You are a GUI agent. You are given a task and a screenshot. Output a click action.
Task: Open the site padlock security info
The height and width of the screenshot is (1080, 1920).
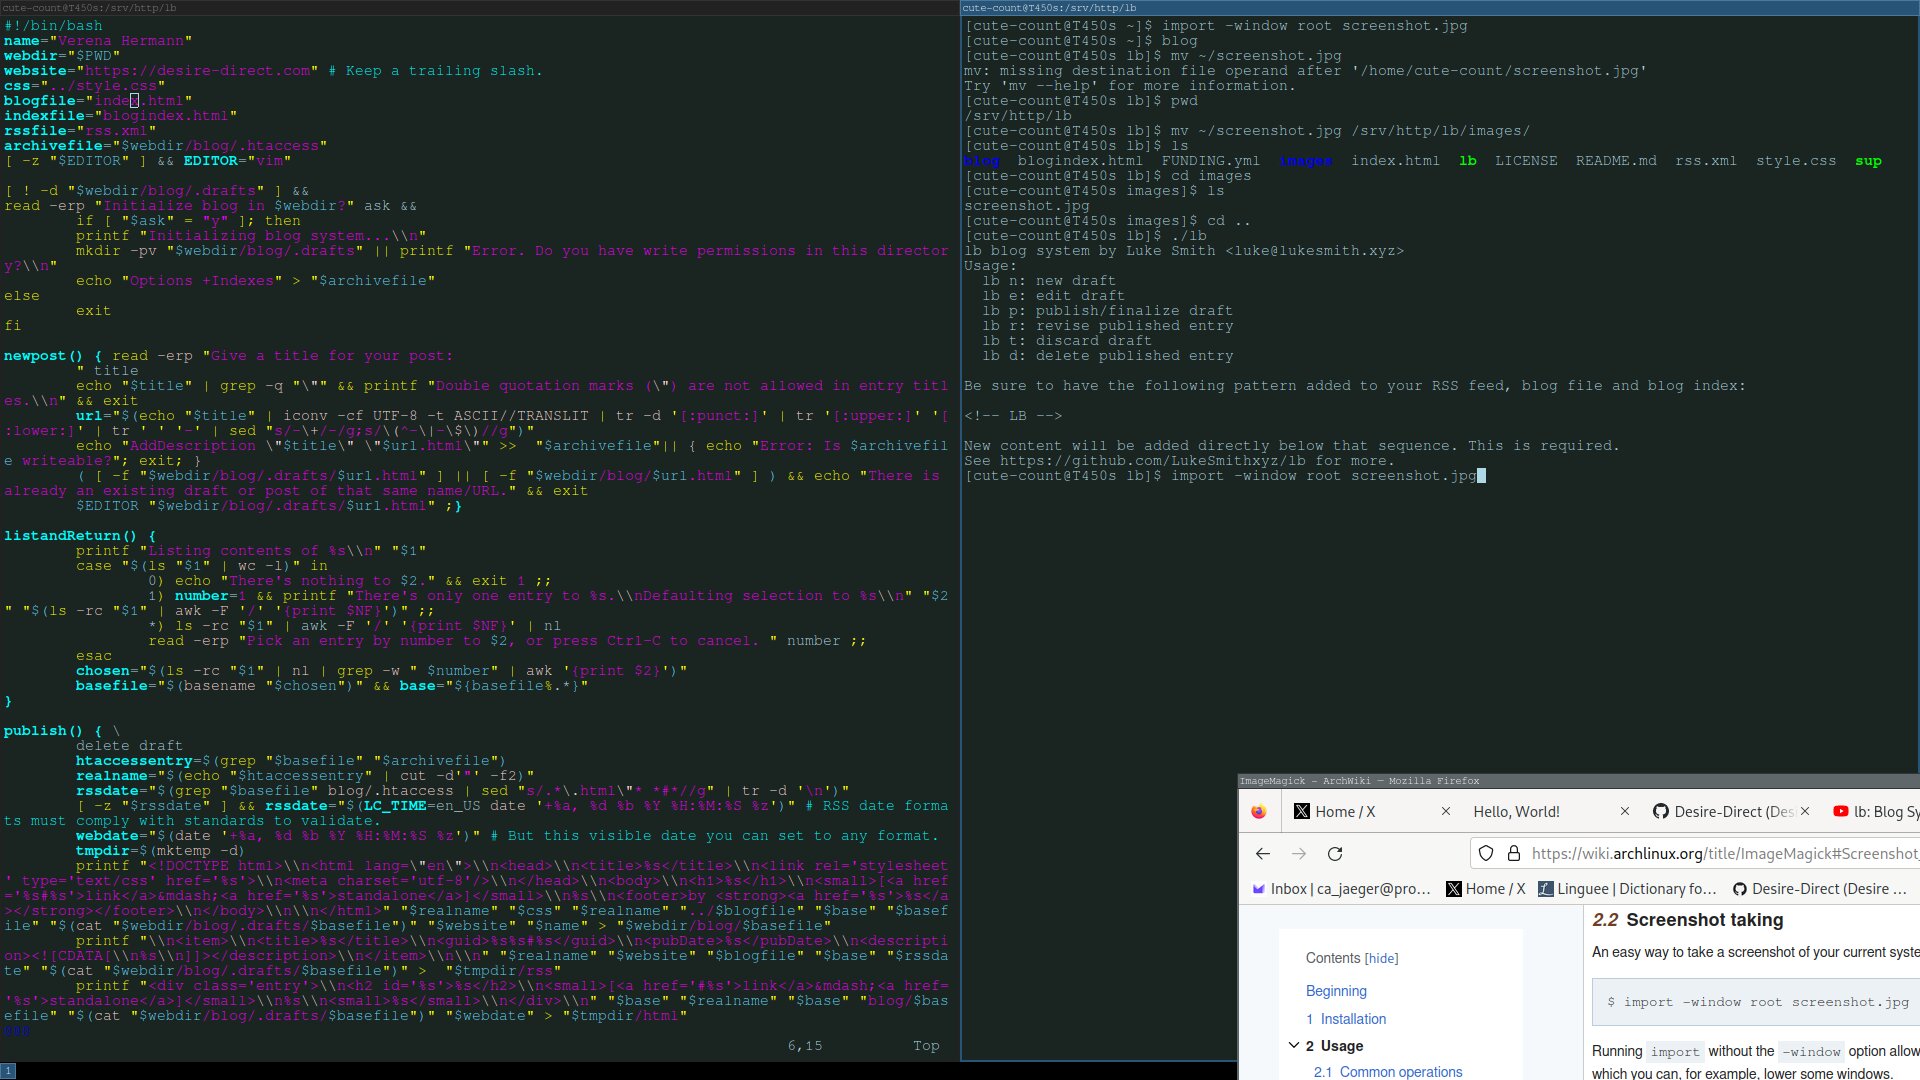click(x=1513, y=854)
